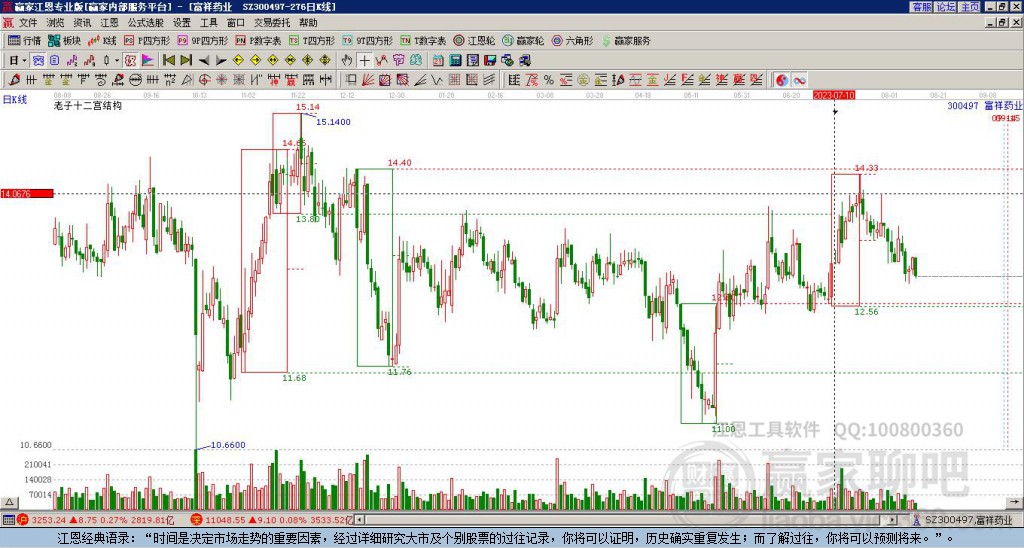This screenshot has height=548, width=1024.
Task: Switch to K线 chart view
Action: click(102, 40)
